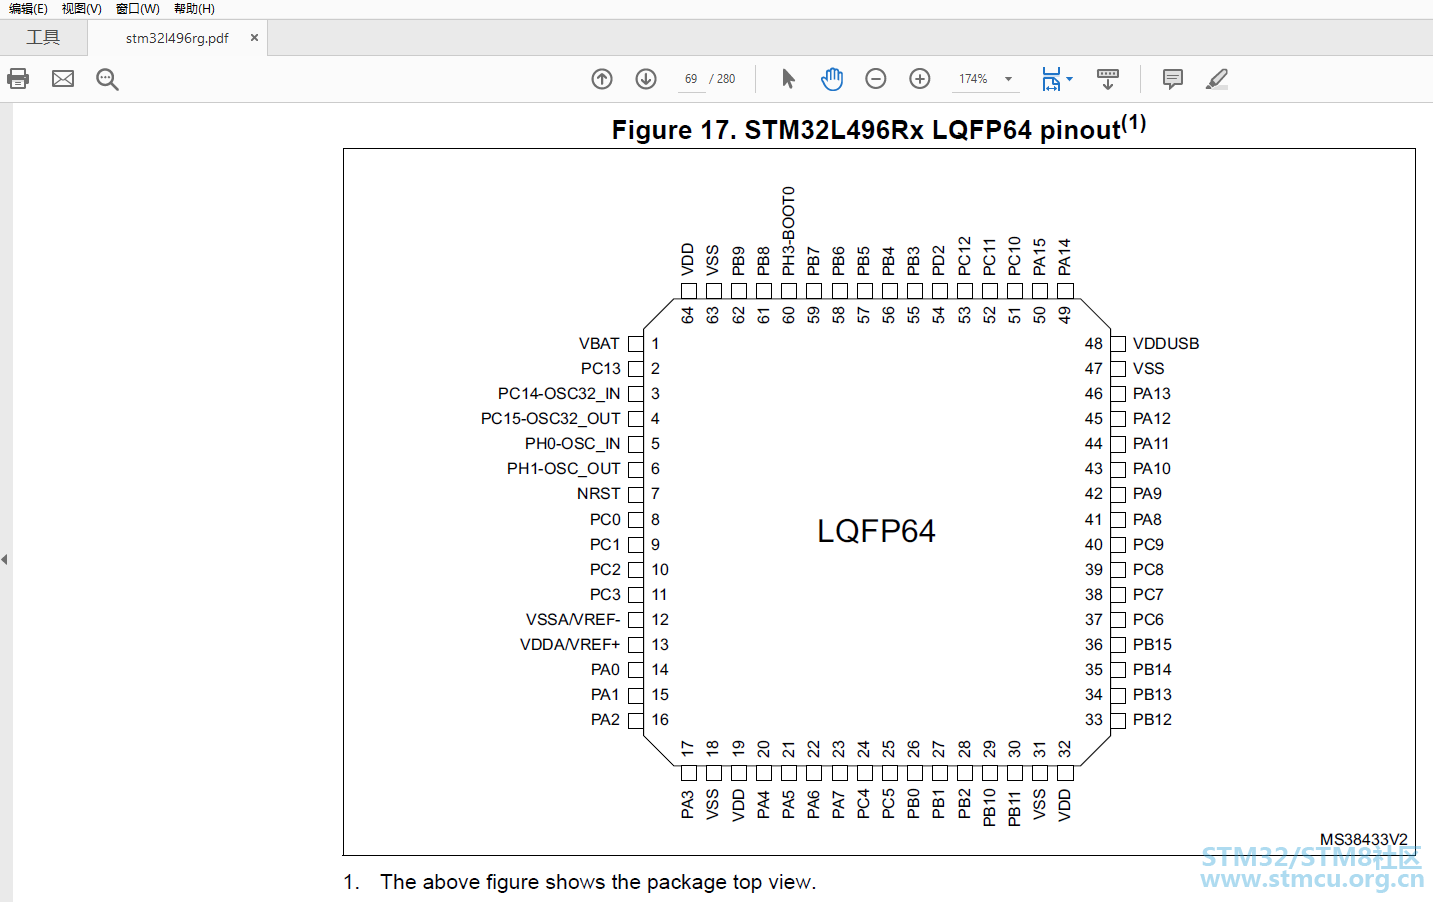Image resolution: width=1433 pixels, height=902 pixels.
Task: Go to previous page arrow
Action: point(602,79)
